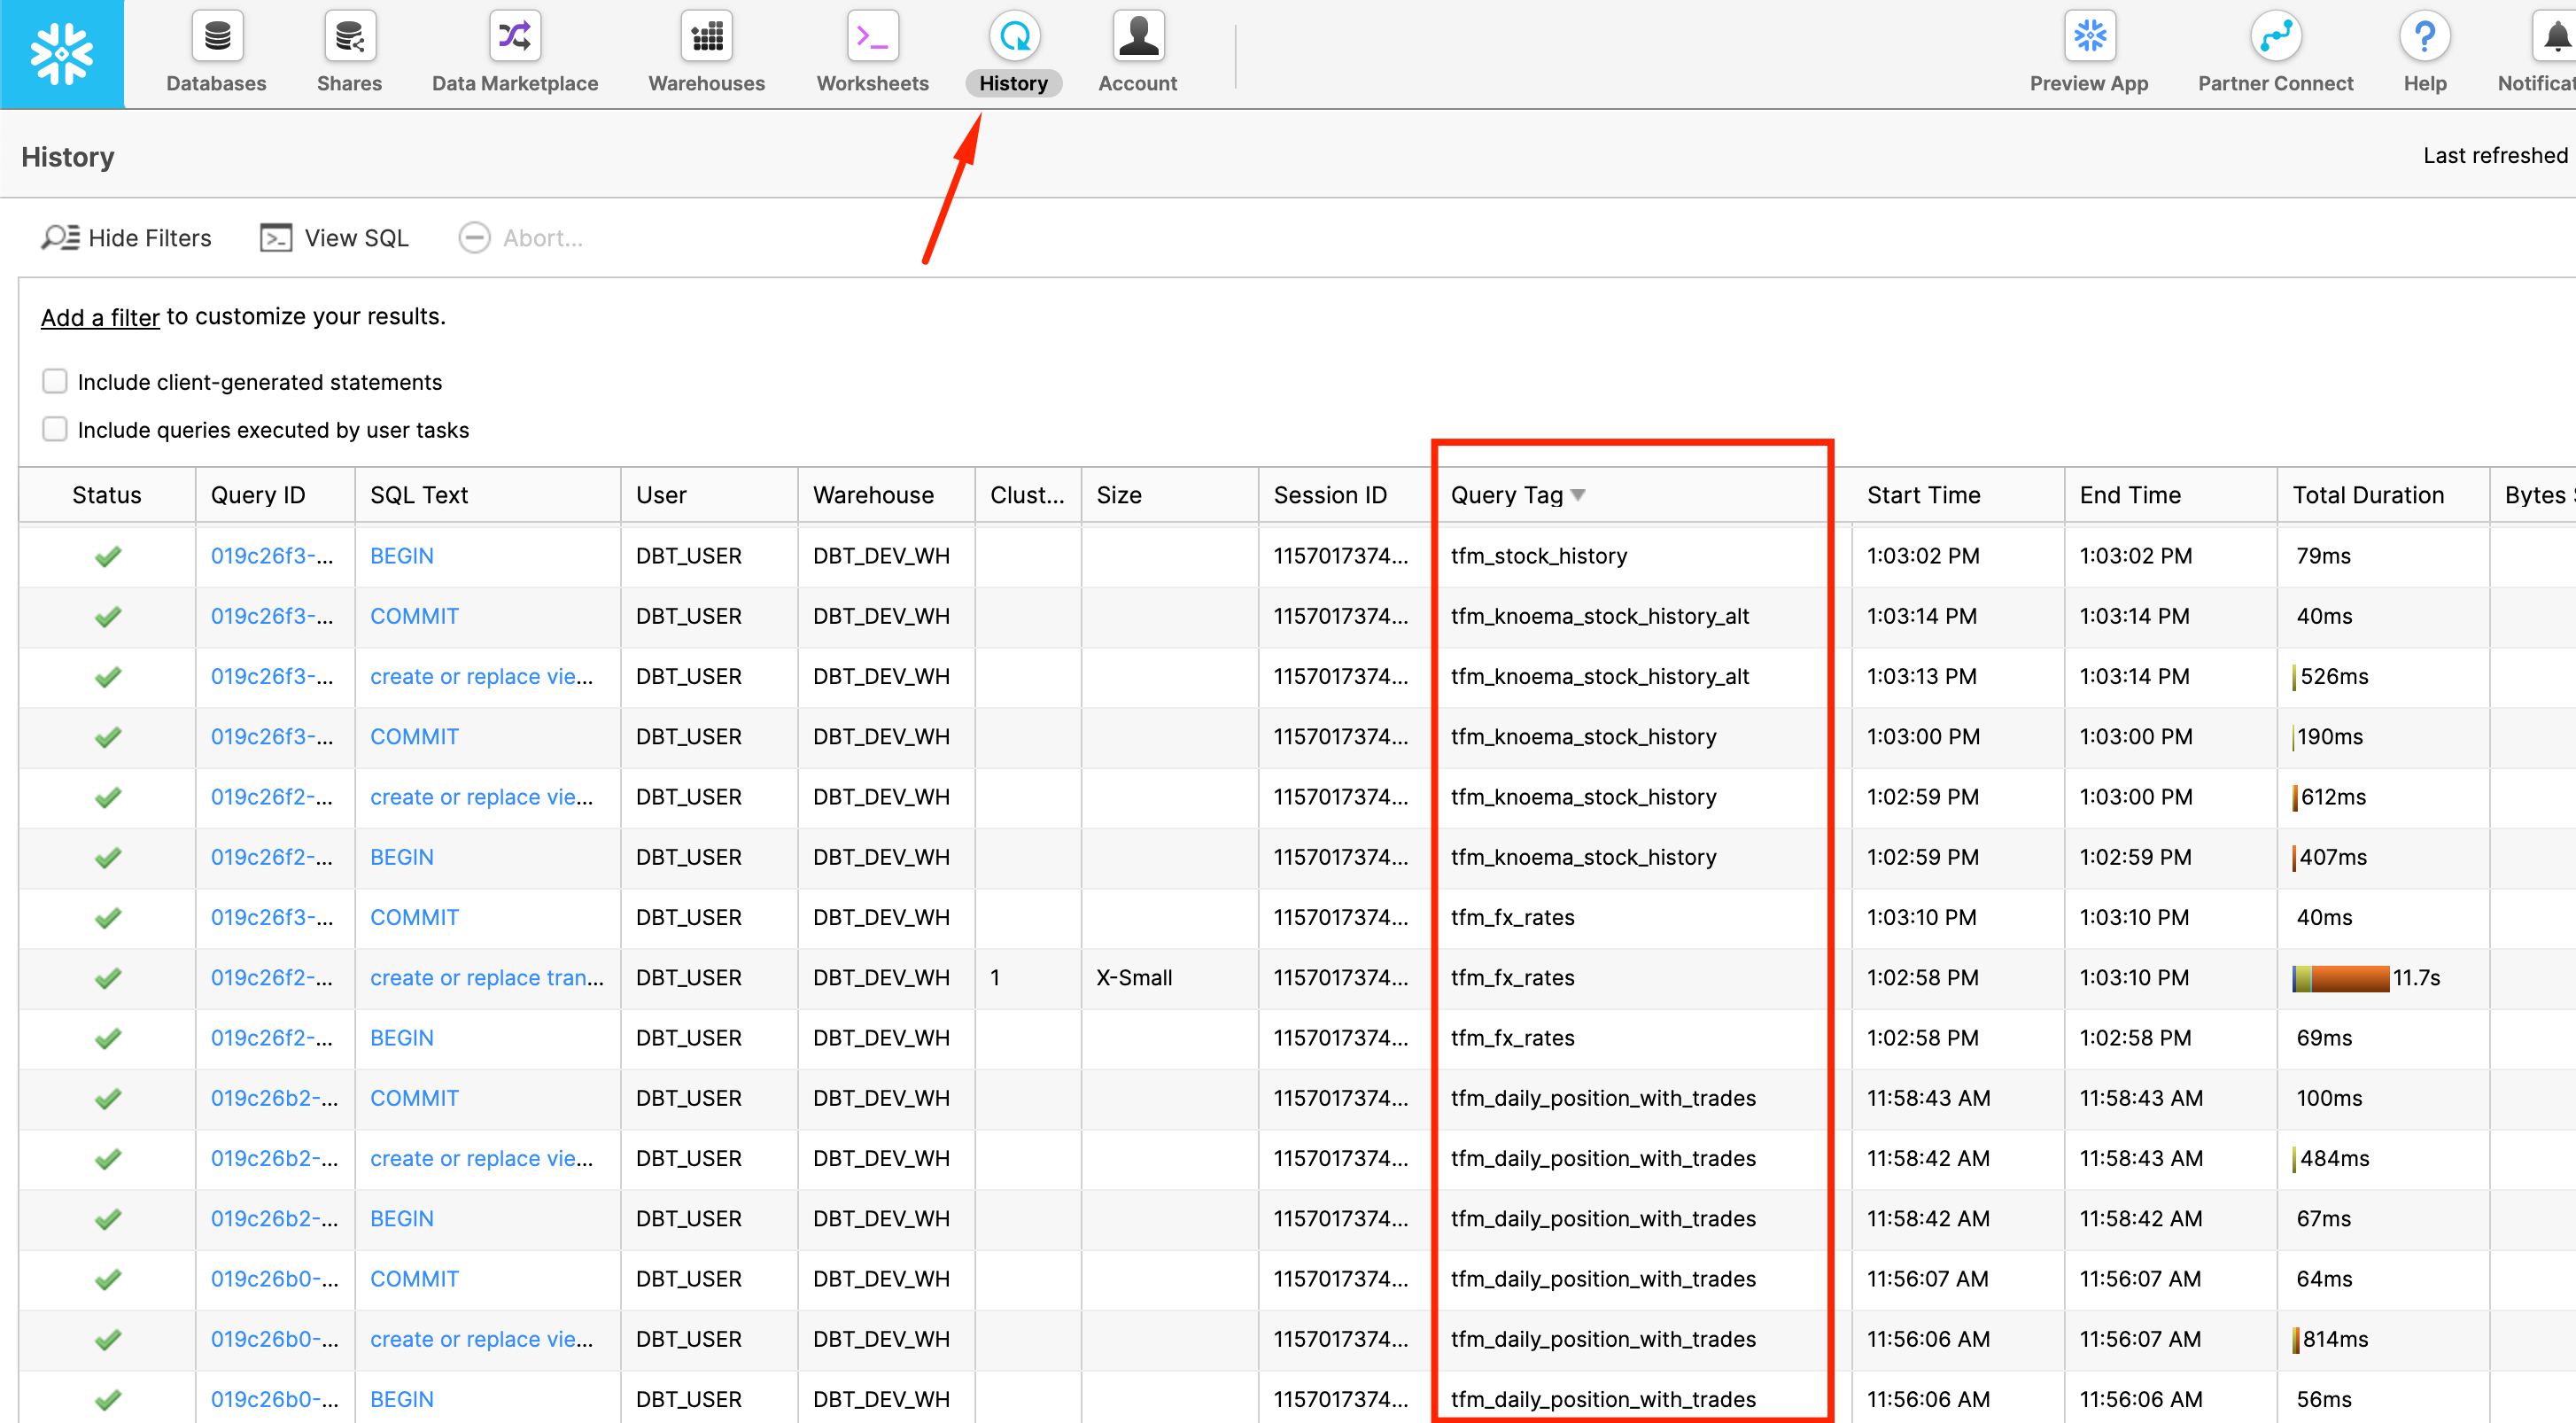2576x1423 pixels.
Task: Click Add a filter link
Action: coord(99,317)
